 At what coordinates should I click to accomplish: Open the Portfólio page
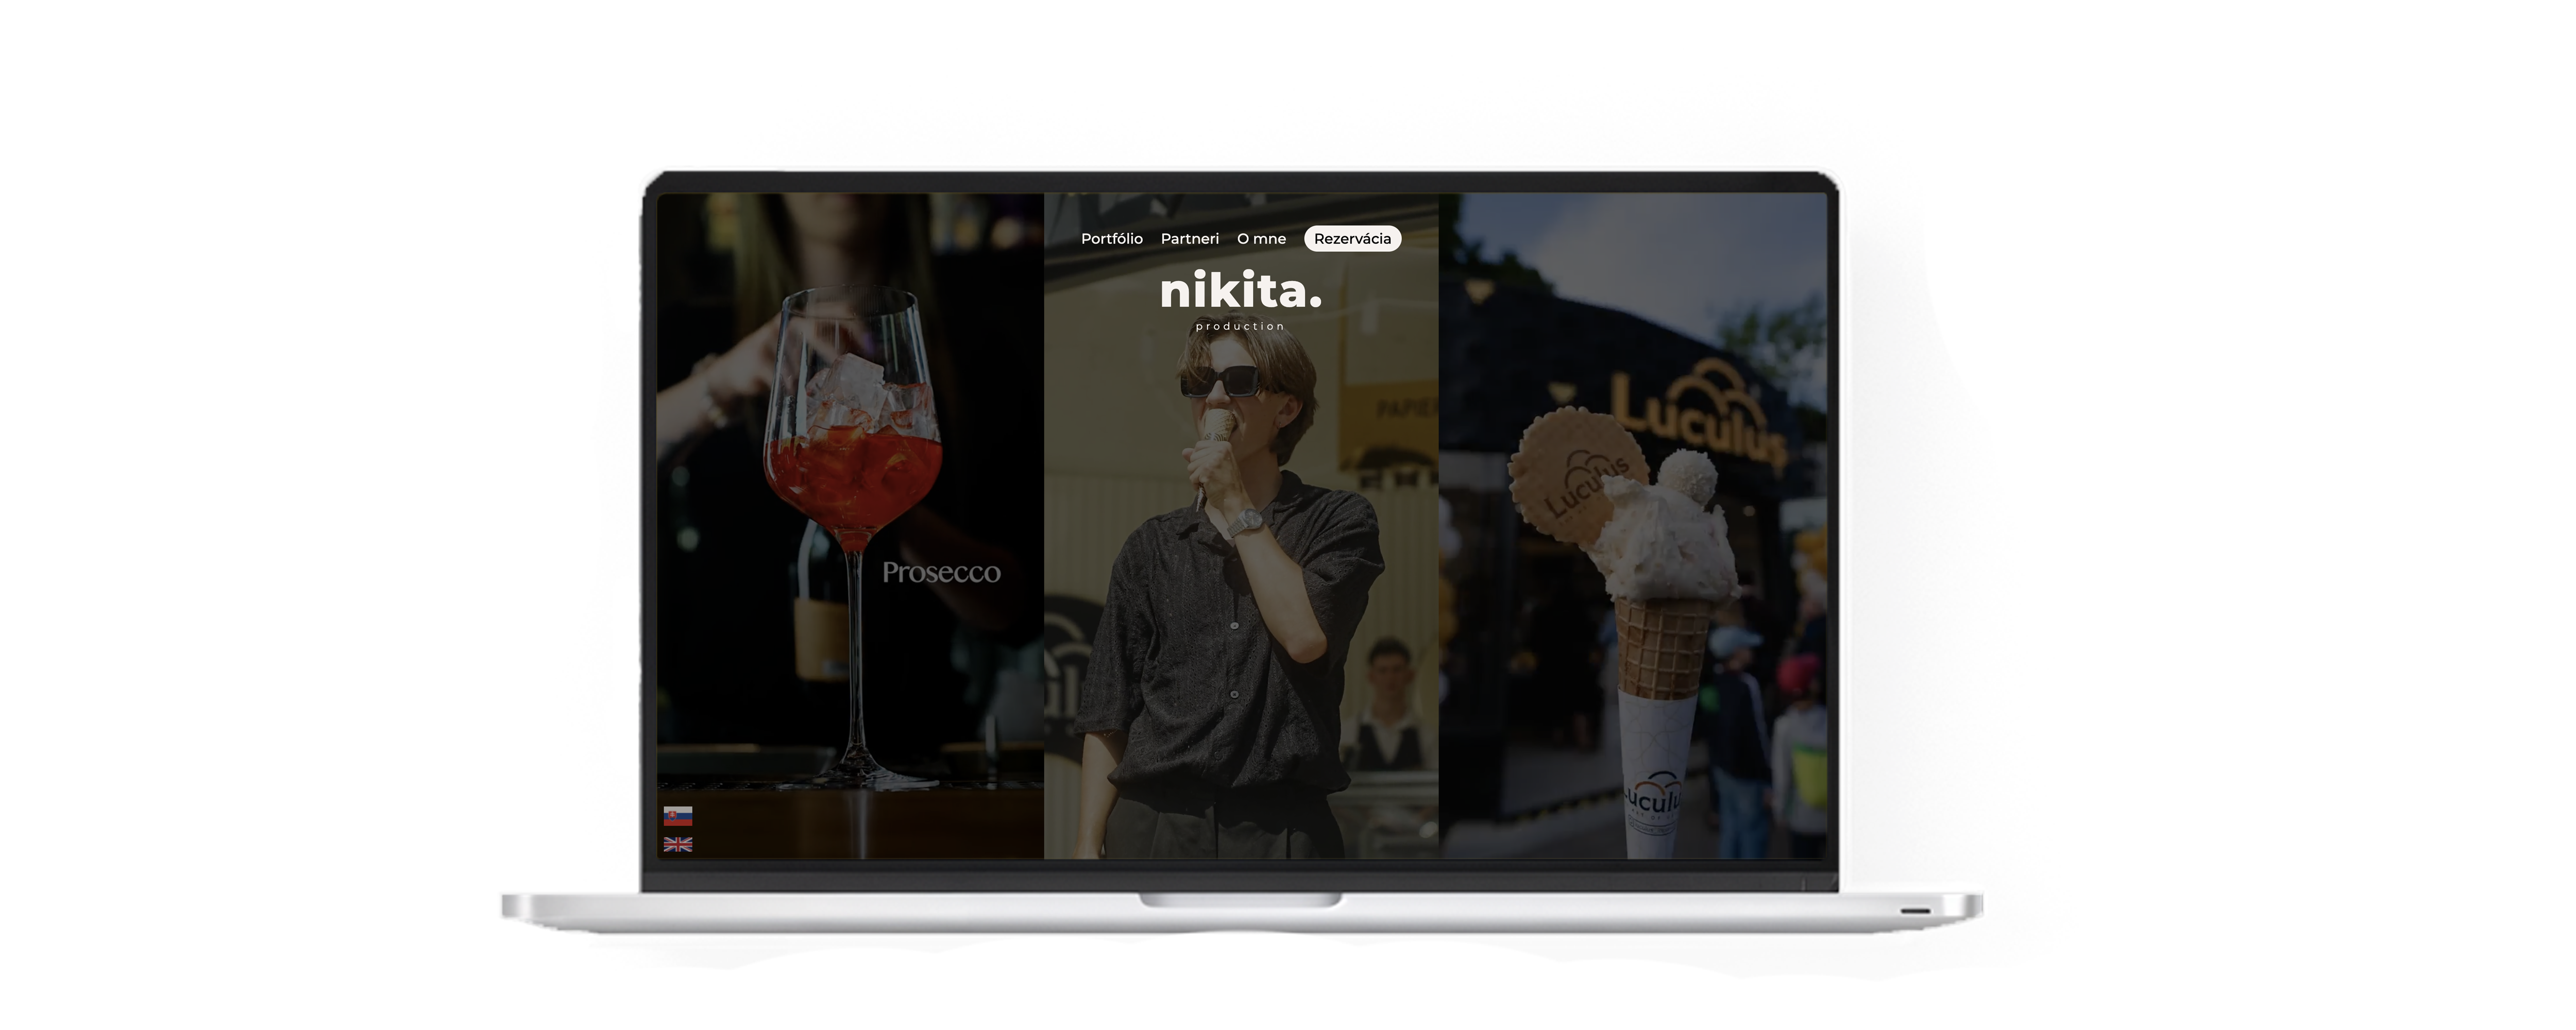[1111, 239]
